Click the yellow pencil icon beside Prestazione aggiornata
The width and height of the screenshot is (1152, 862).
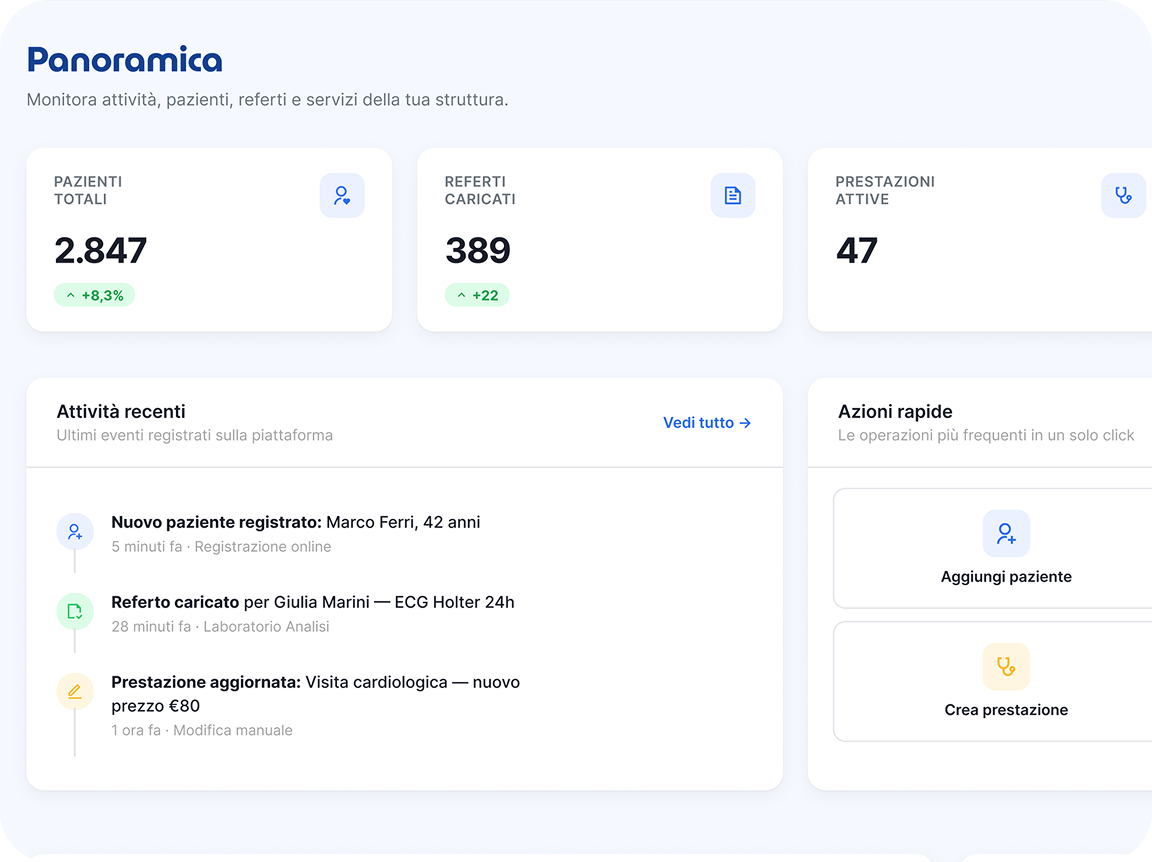point(75,692)
